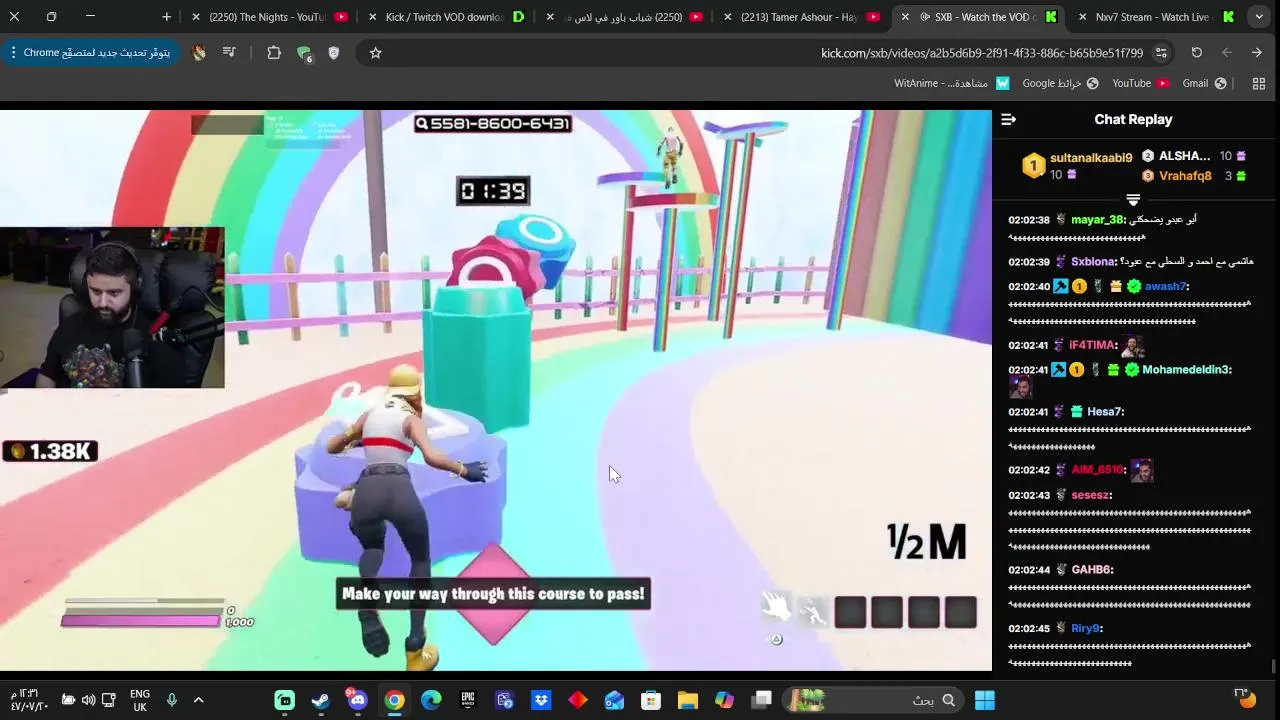1280x720 pixels.
Task: Click username Riry9 in chat
Action: point(1085,629)
